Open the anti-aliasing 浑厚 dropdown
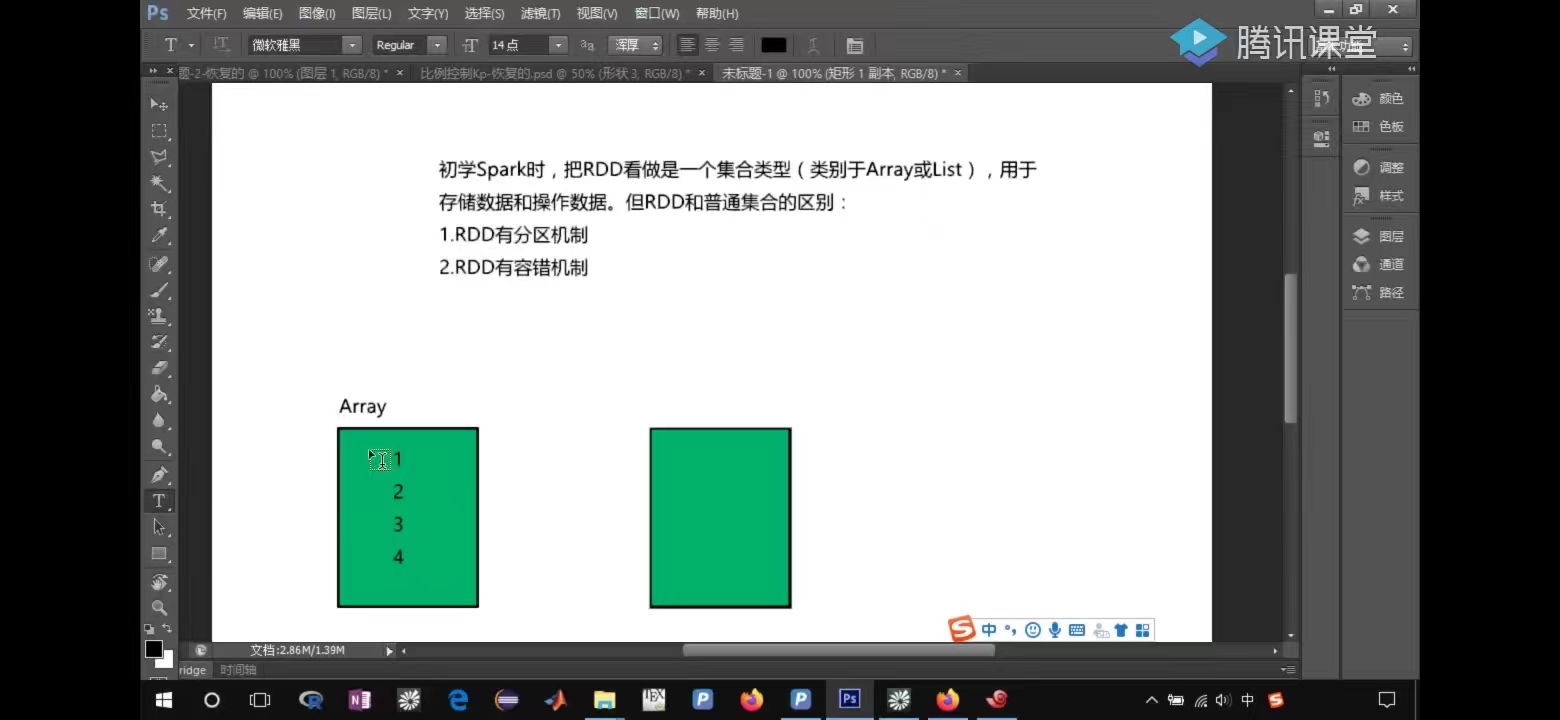Viewport: 1560px width, 720px height. click(637, 45)
